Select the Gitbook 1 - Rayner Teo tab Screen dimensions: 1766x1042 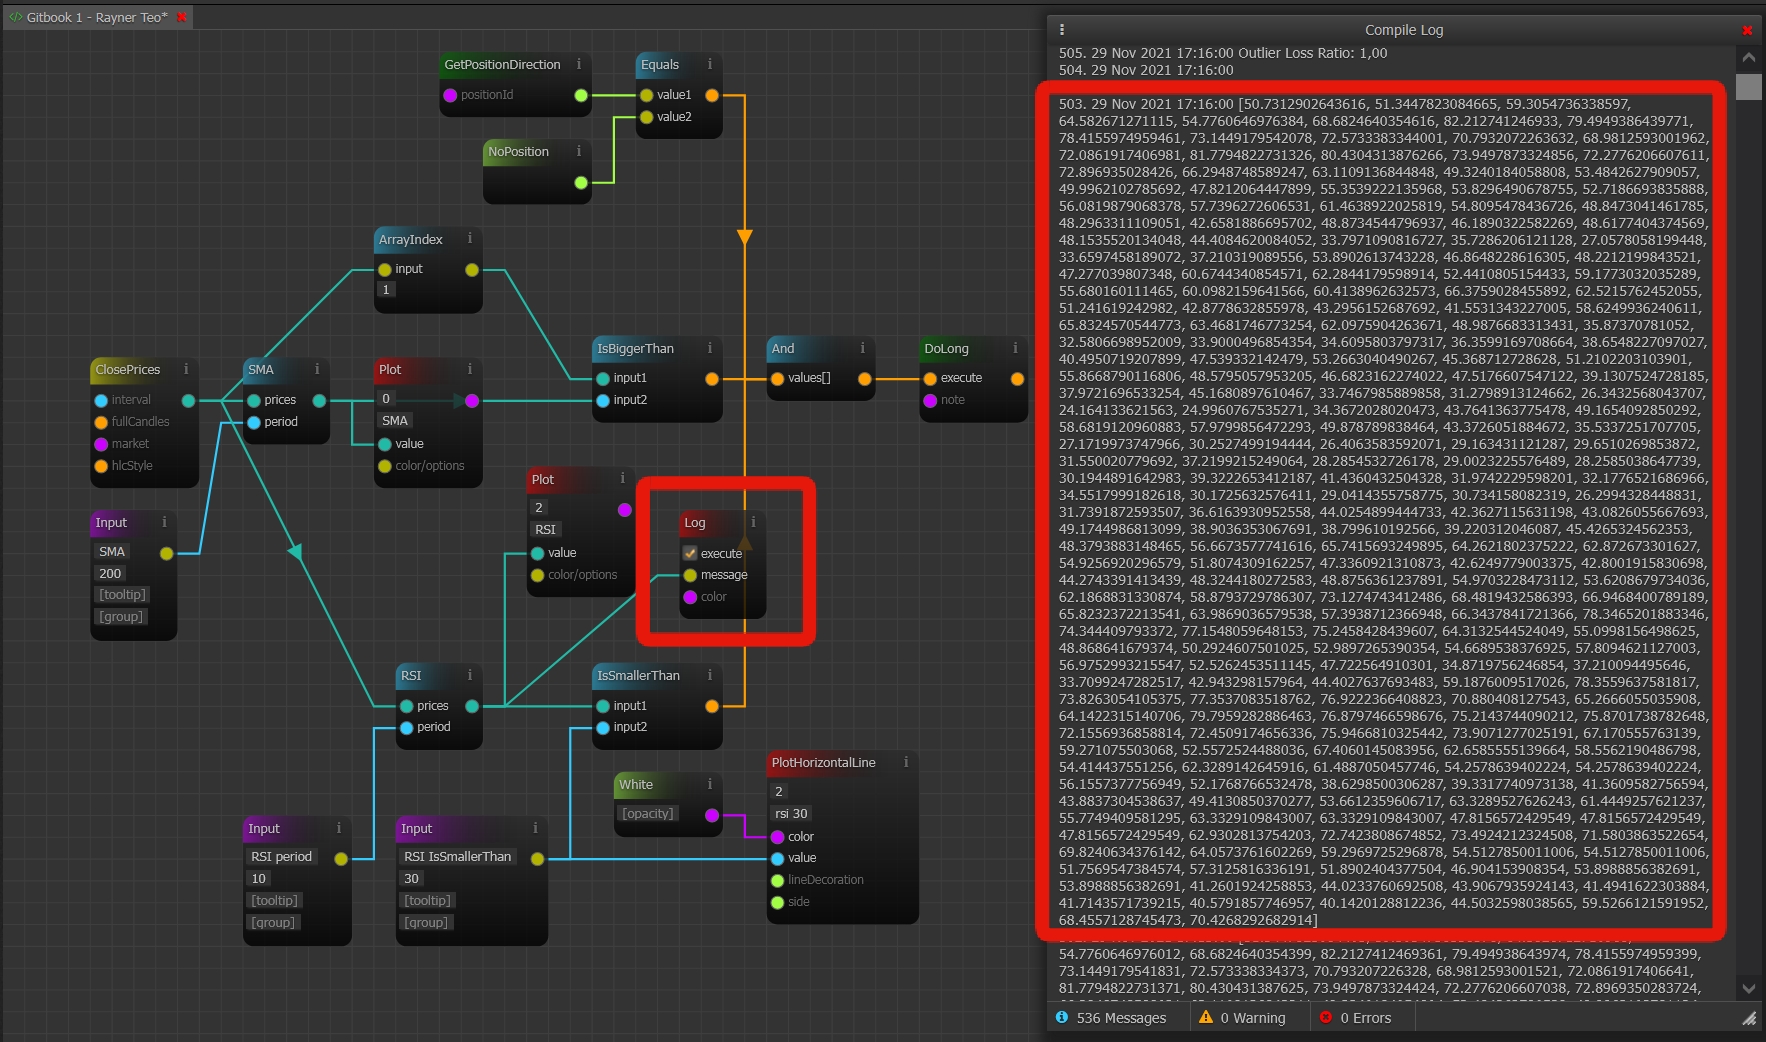tap(96, 17)
